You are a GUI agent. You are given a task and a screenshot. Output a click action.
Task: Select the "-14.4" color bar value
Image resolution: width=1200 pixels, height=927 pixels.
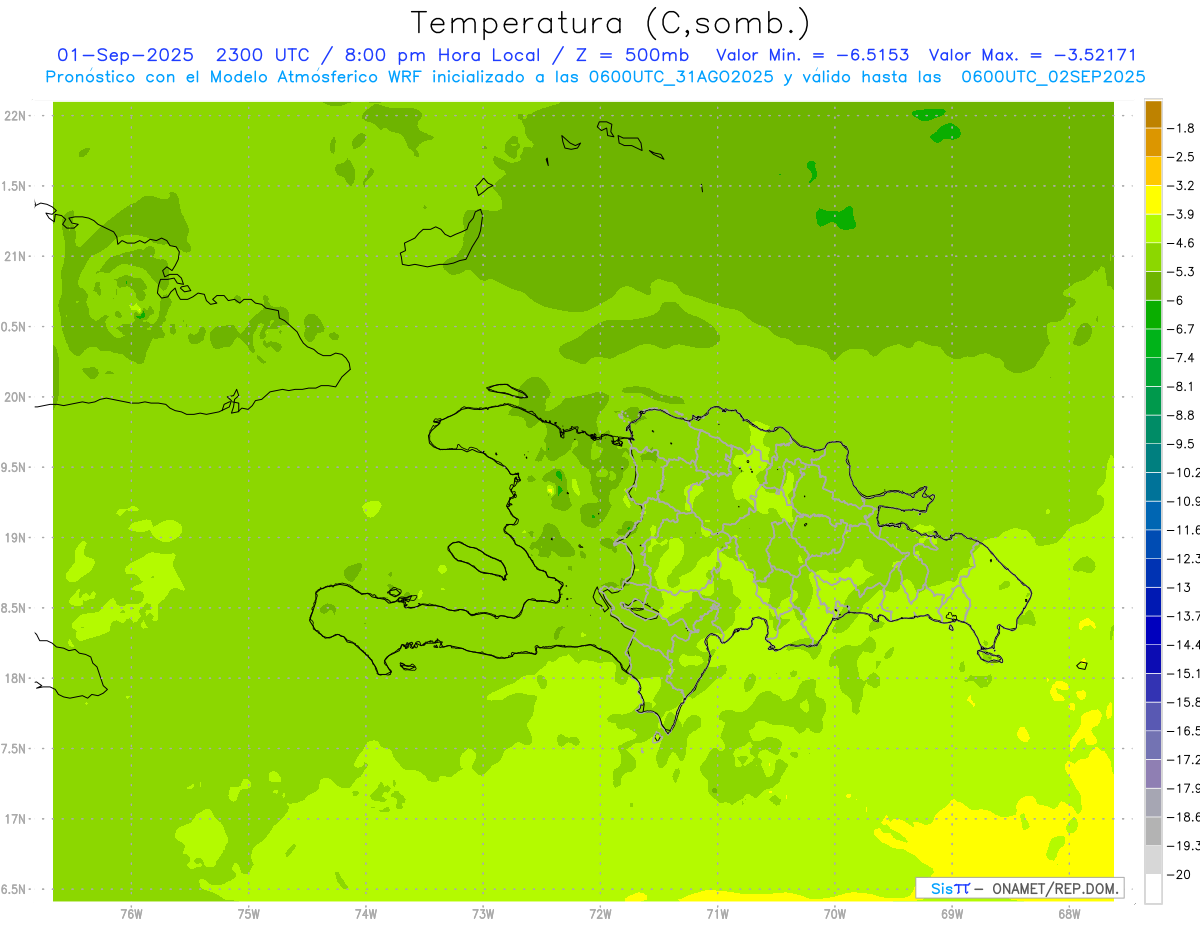point(1185,644)
